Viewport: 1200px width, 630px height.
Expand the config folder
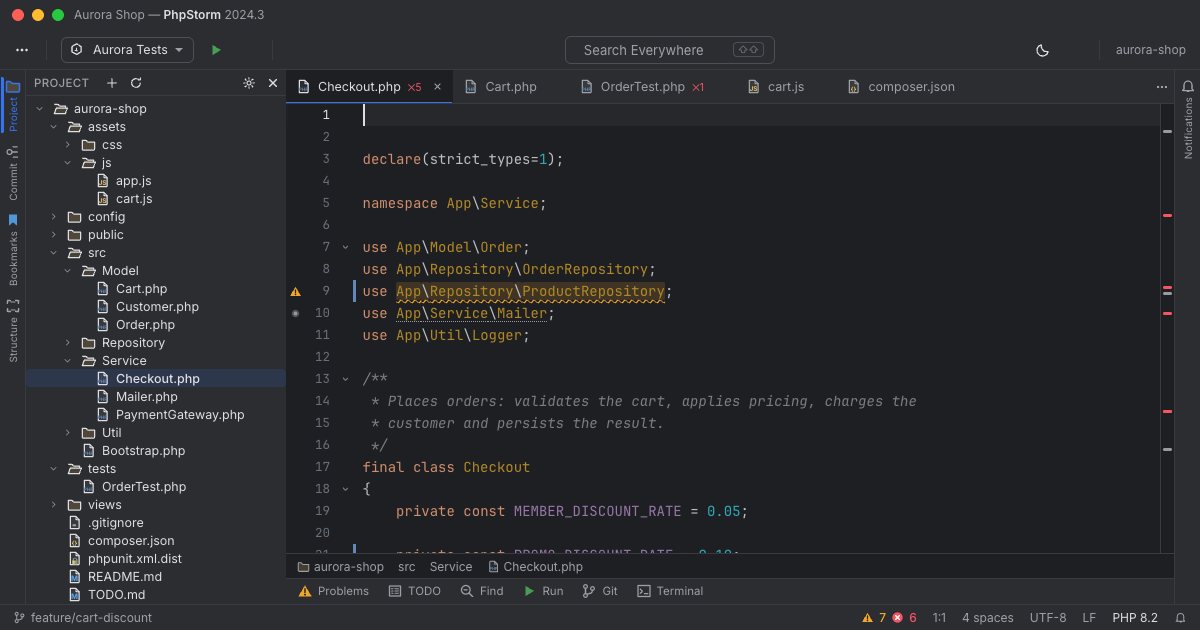pos(53,217)
